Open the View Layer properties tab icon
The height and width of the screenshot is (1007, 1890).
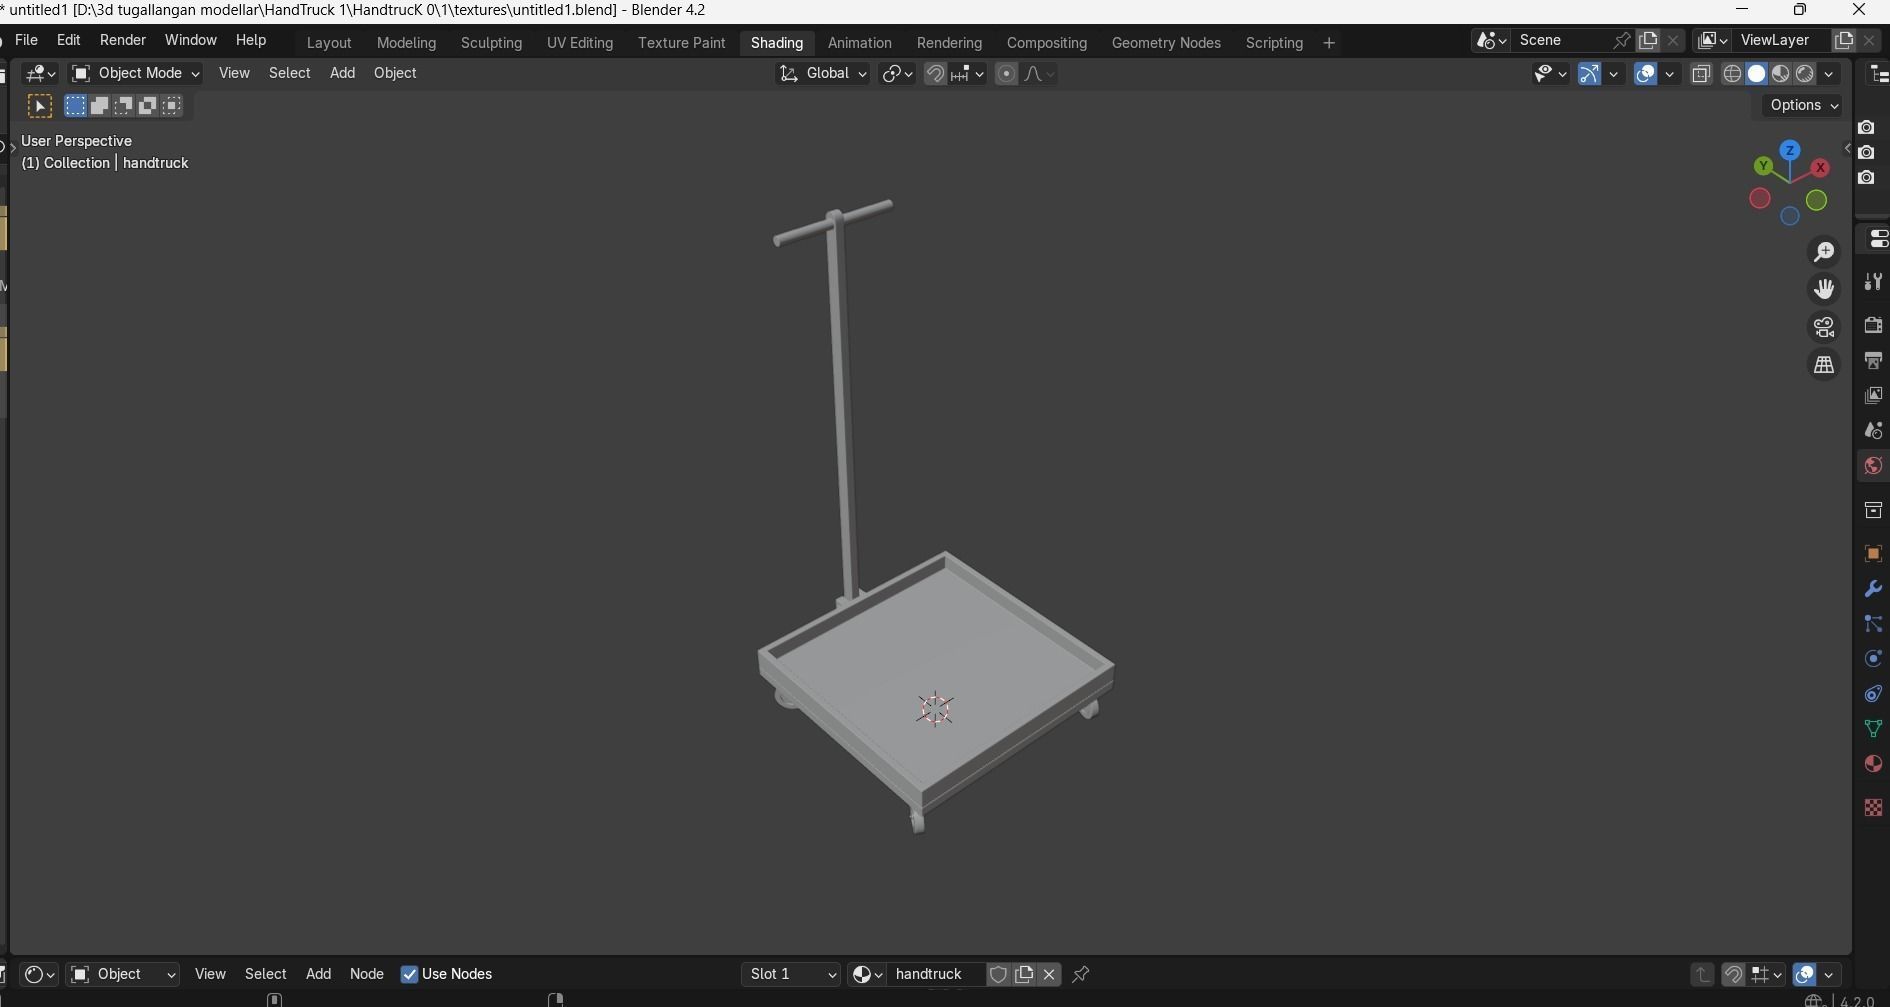point(1873,395)
